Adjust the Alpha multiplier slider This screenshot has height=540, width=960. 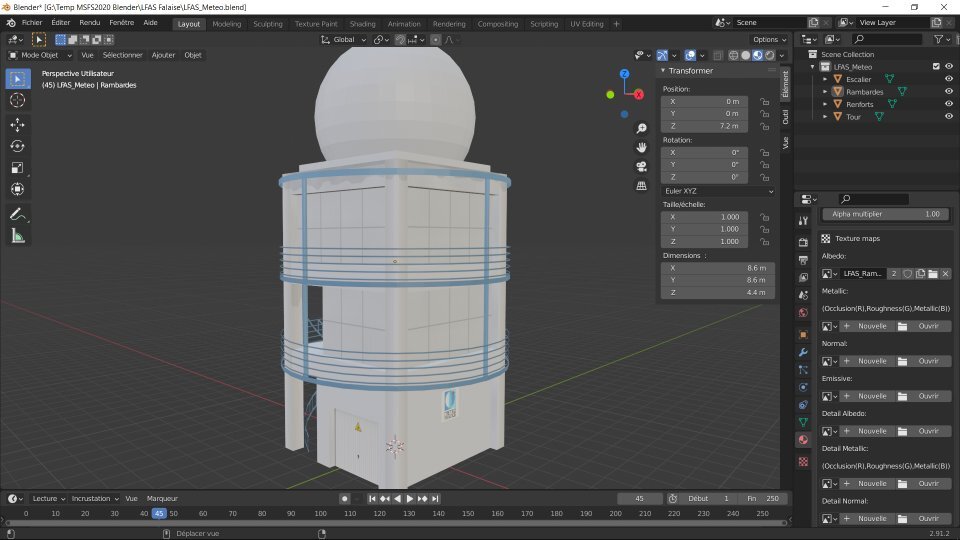pyautogui.click(x=885, y=214)
